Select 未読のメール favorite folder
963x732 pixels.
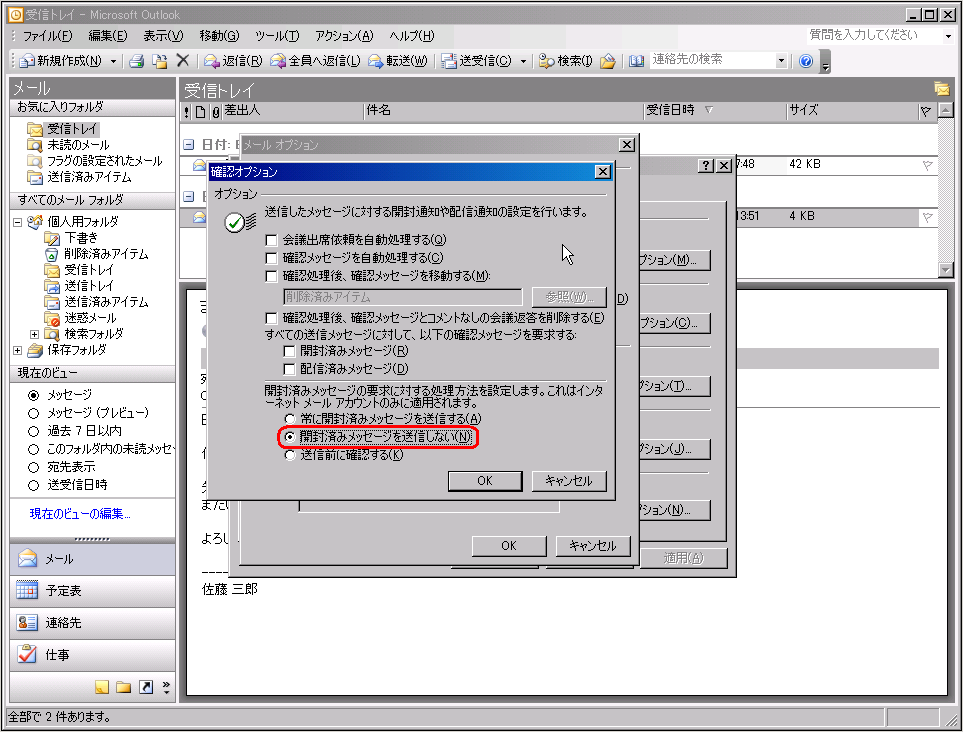click(68, 145)
